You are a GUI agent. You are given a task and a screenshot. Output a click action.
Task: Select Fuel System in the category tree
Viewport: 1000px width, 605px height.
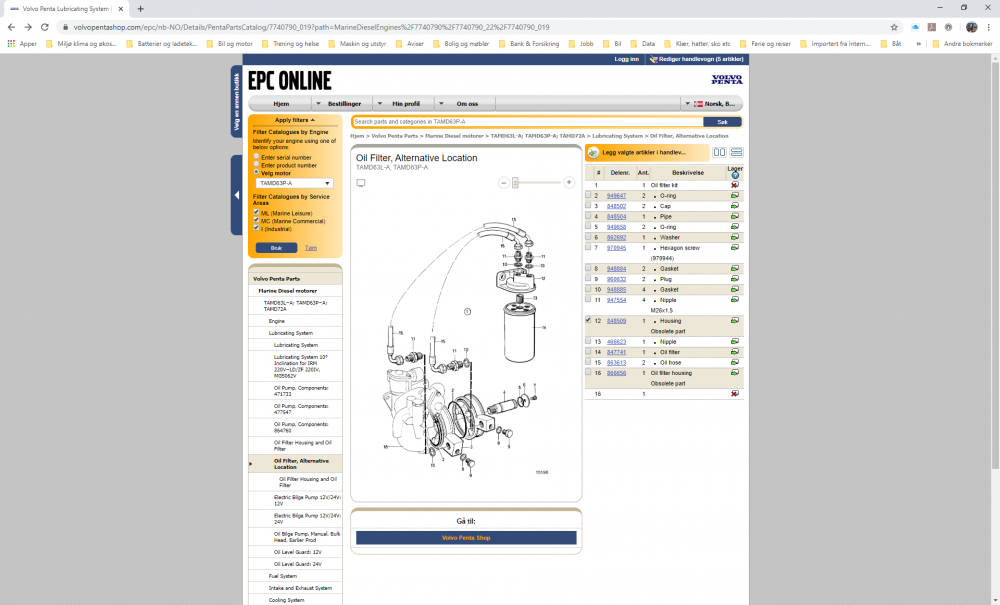283,576
